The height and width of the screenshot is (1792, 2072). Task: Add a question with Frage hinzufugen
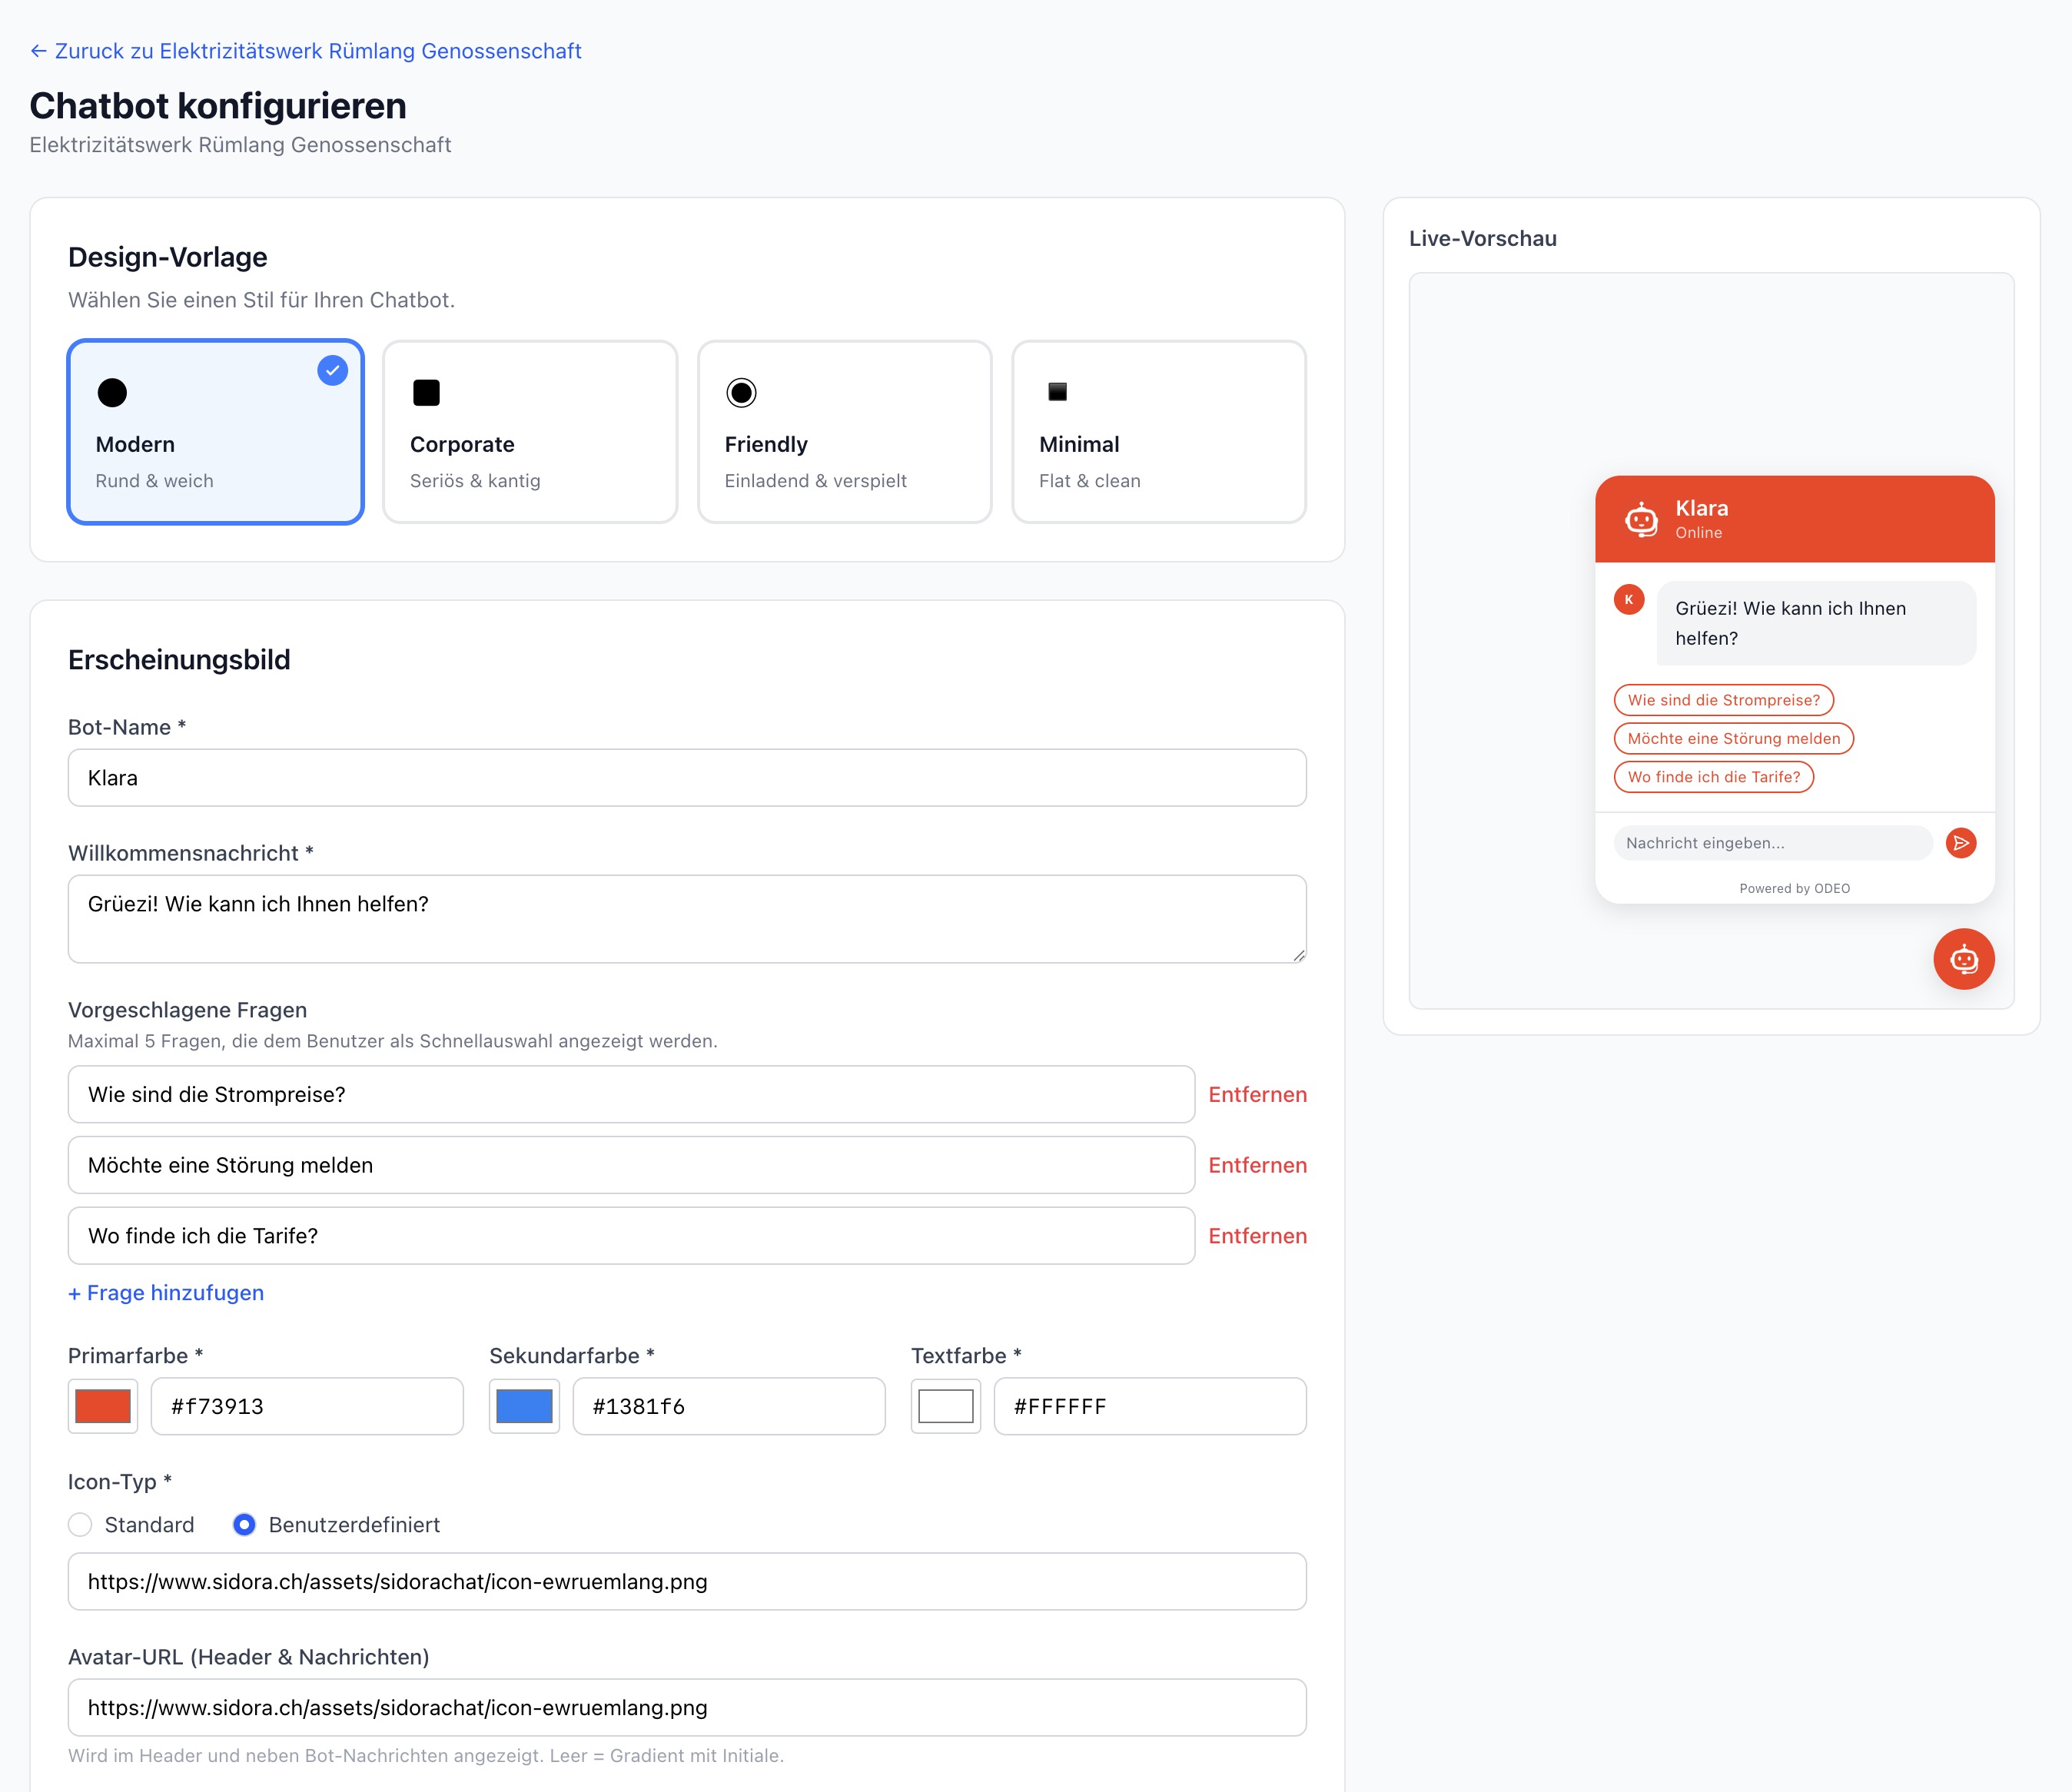[x=166, y=1292]
